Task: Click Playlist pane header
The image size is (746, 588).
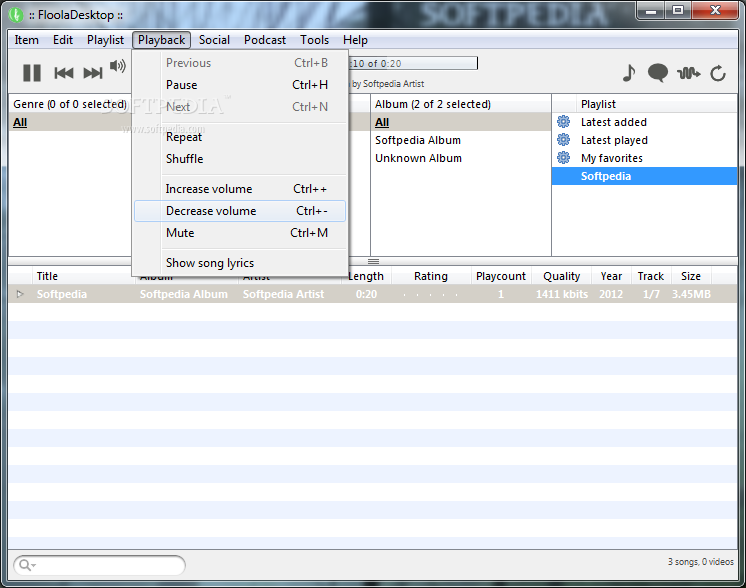Action: click(657, 104)
